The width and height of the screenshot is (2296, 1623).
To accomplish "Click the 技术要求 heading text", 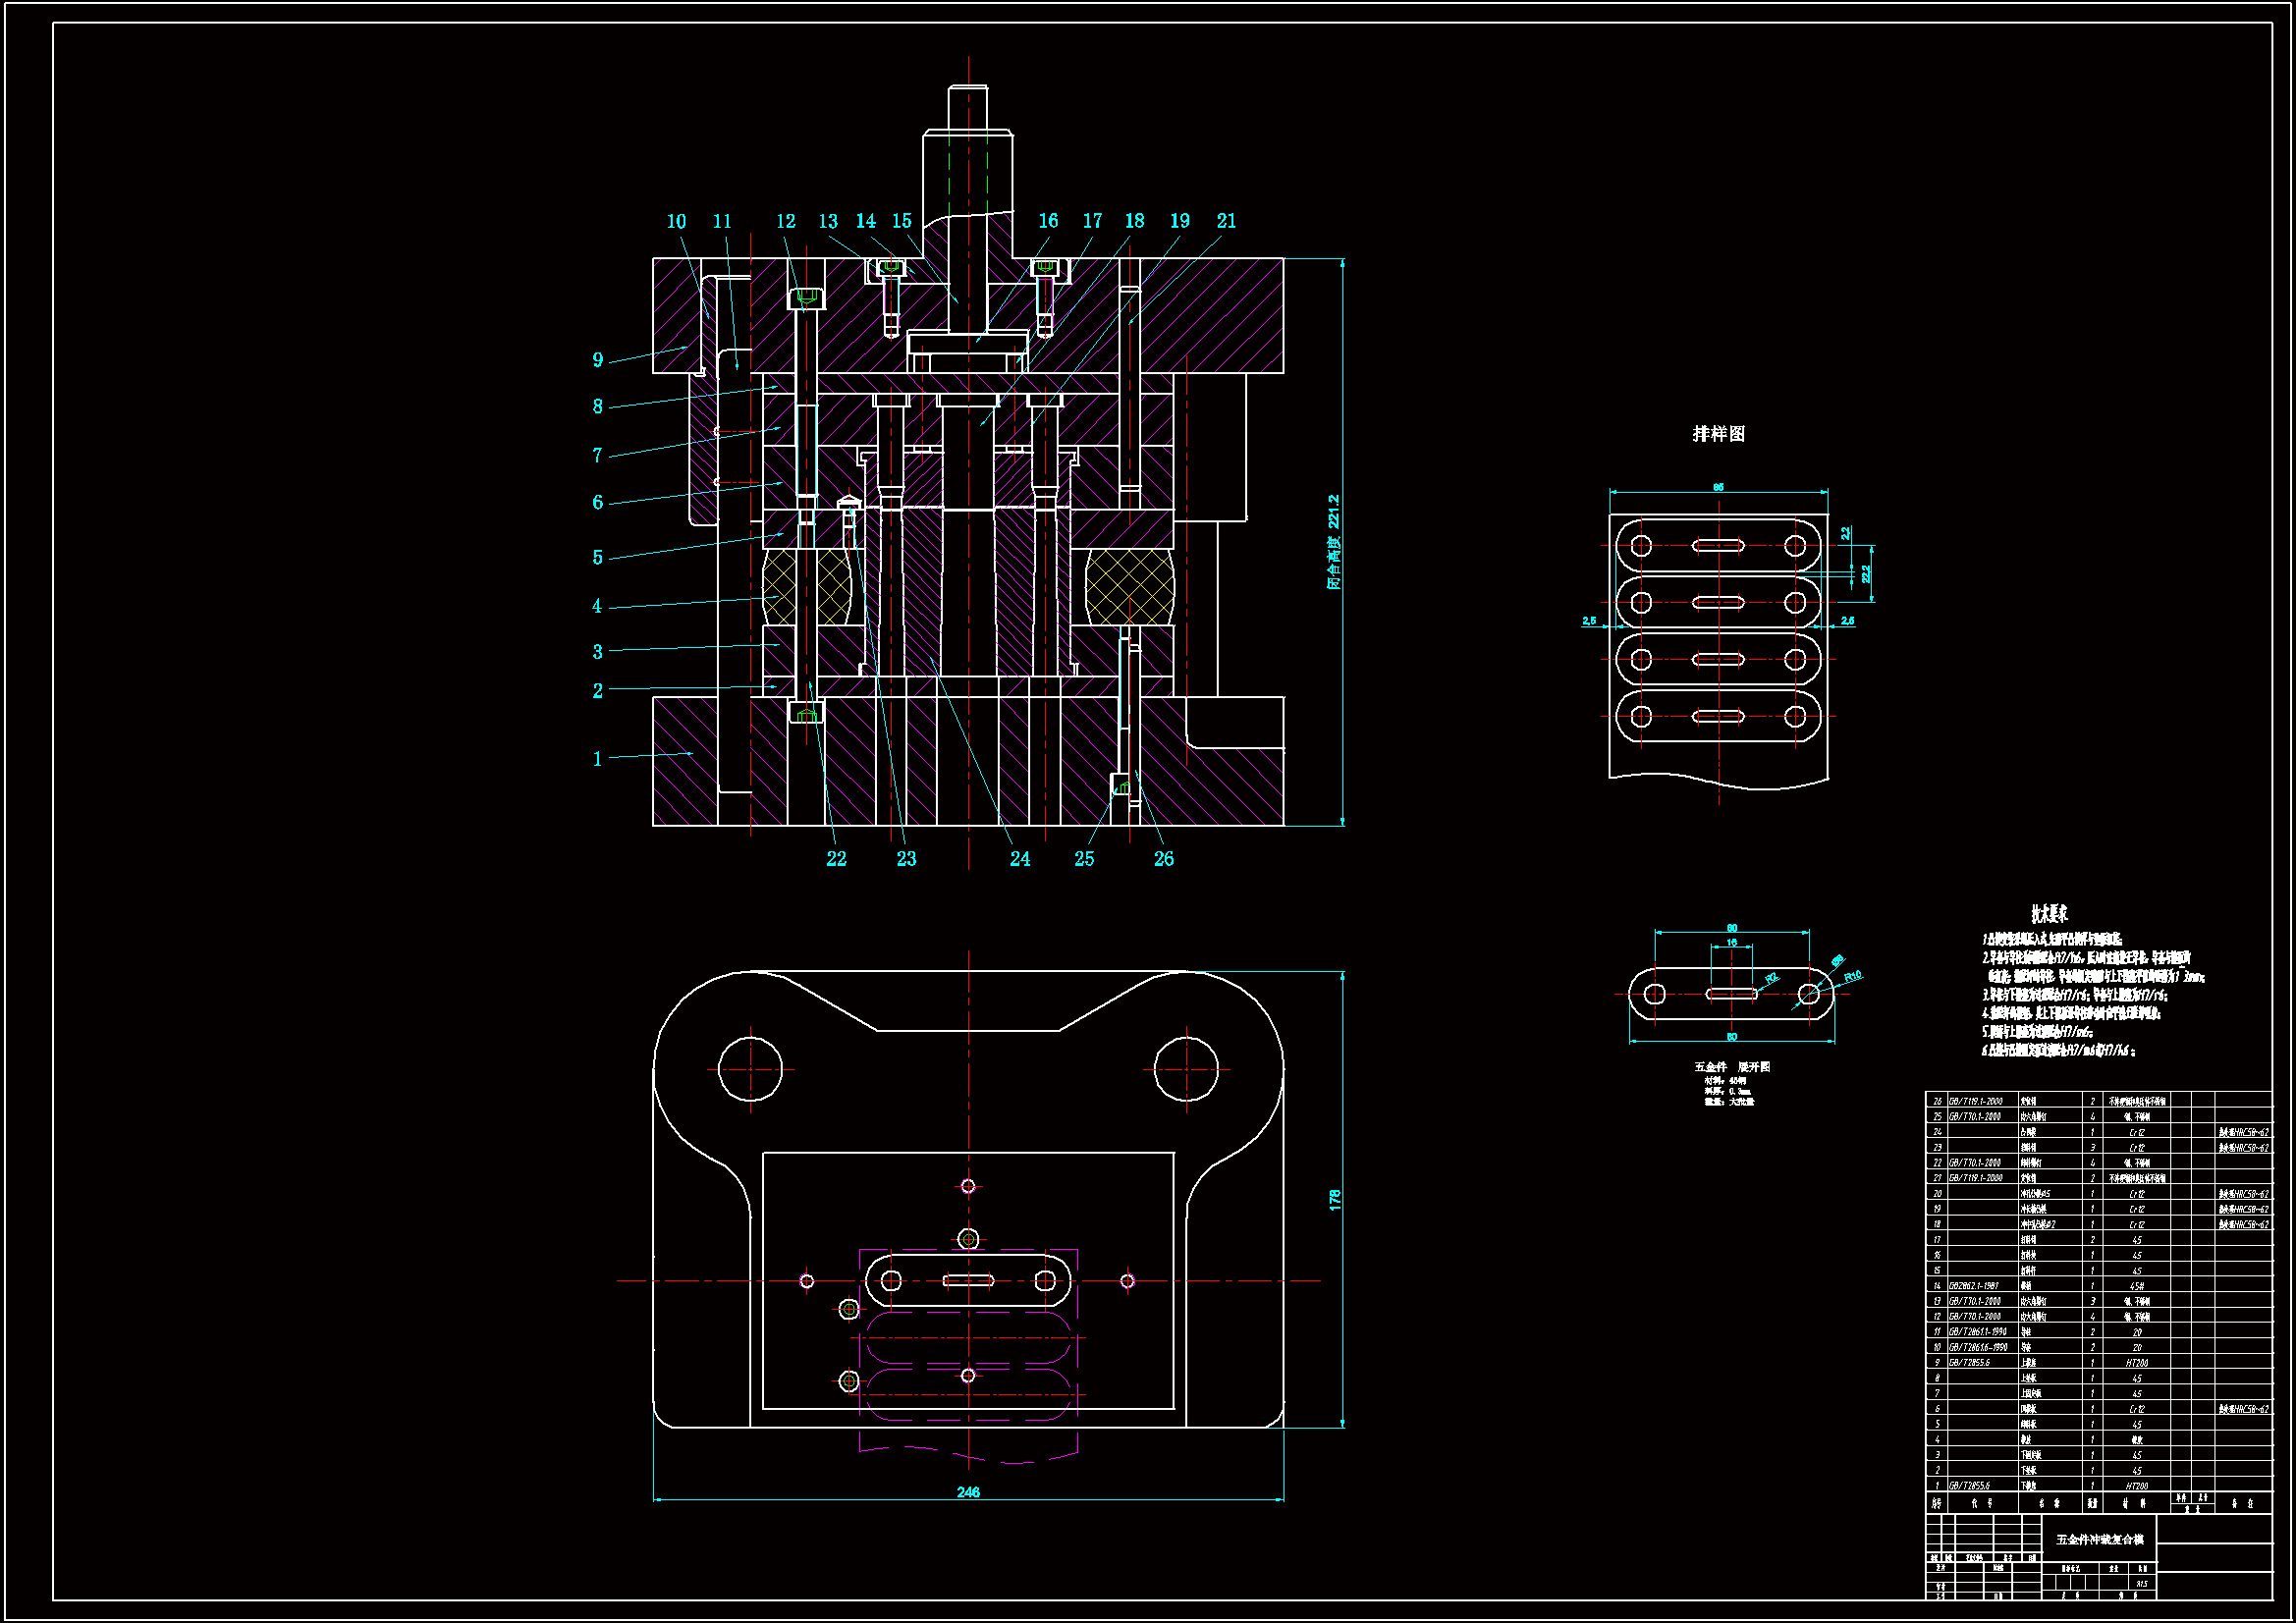I will (2049, 914).
